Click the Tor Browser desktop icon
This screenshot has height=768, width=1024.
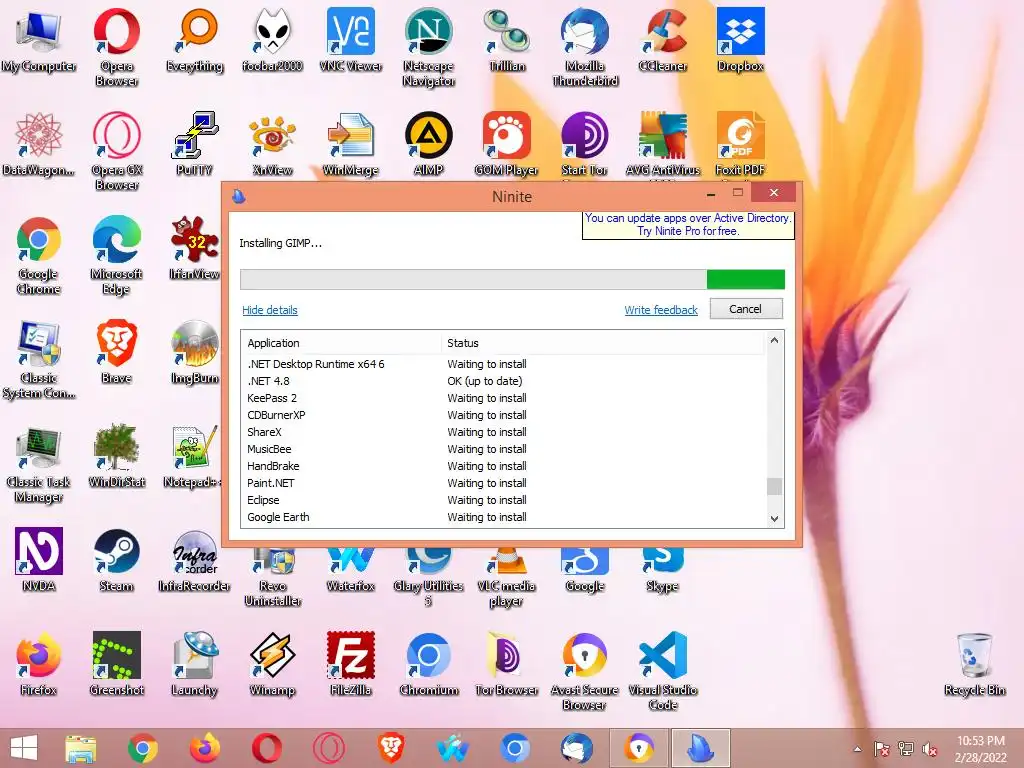tap(507, 664)
